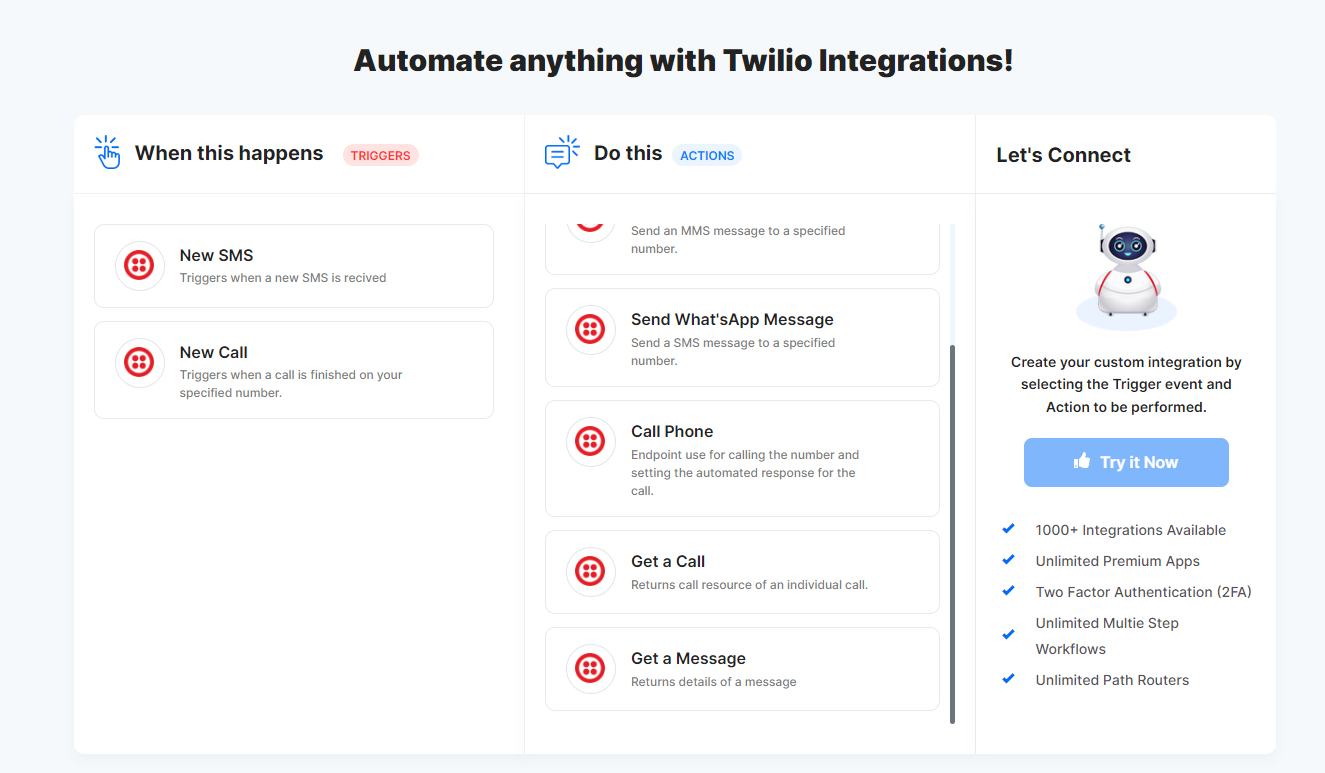The width and height of the screenshot is (1325, 773).
Task: Click text 'Returns details of a message'
Action: click(714, 682)
